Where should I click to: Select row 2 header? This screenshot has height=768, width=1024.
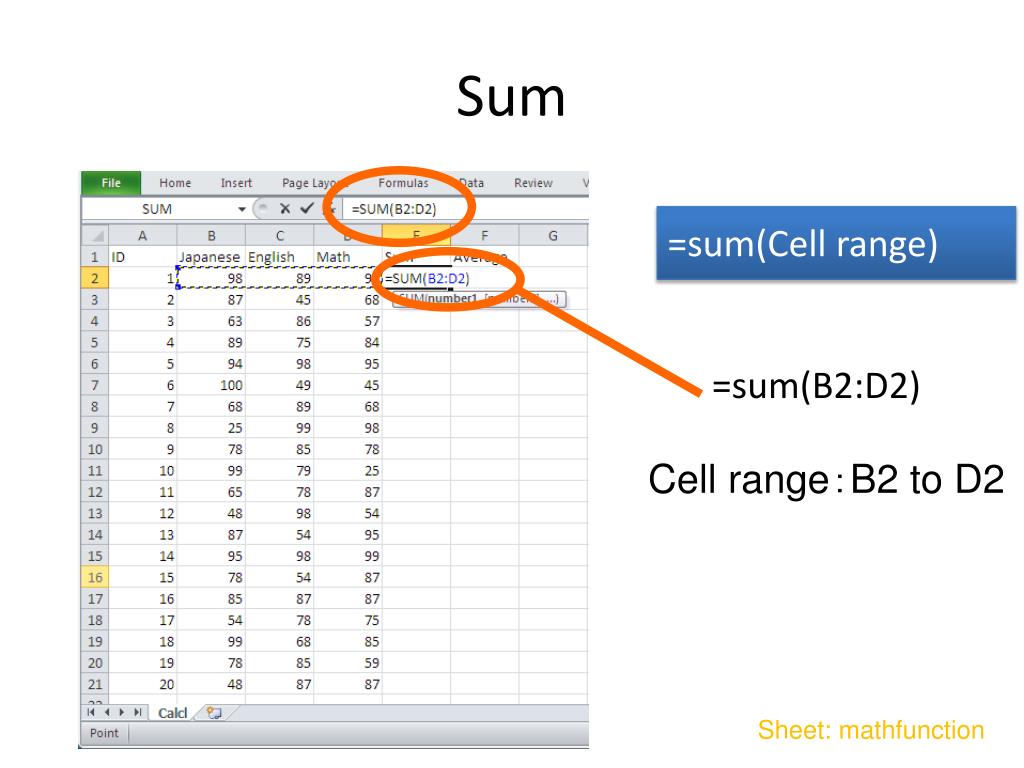click(95, 278)
